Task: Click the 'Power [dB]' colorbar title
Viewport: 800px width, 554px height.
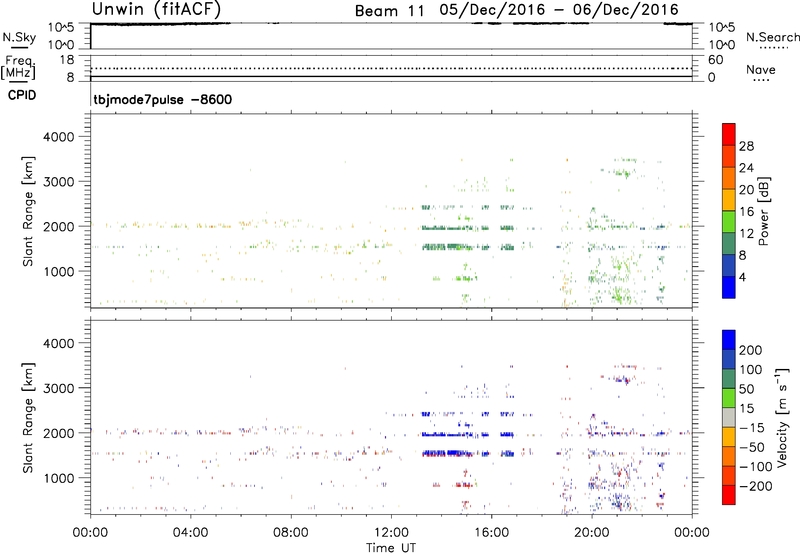Action: [763, 211]
